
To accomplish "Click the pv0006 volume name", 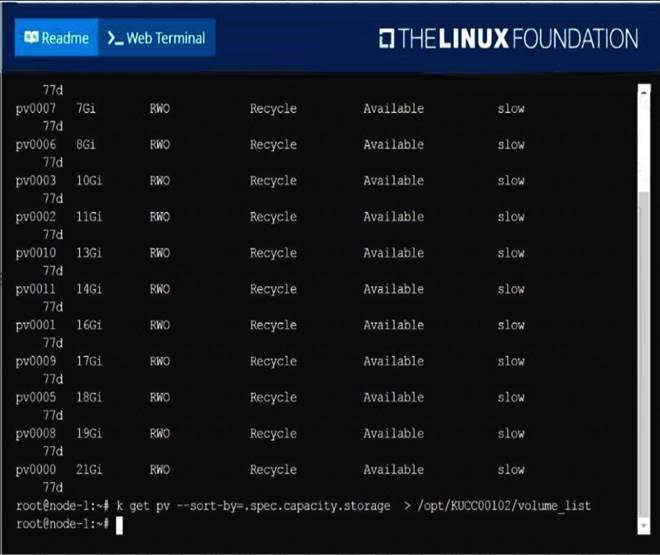I will 36,145.
